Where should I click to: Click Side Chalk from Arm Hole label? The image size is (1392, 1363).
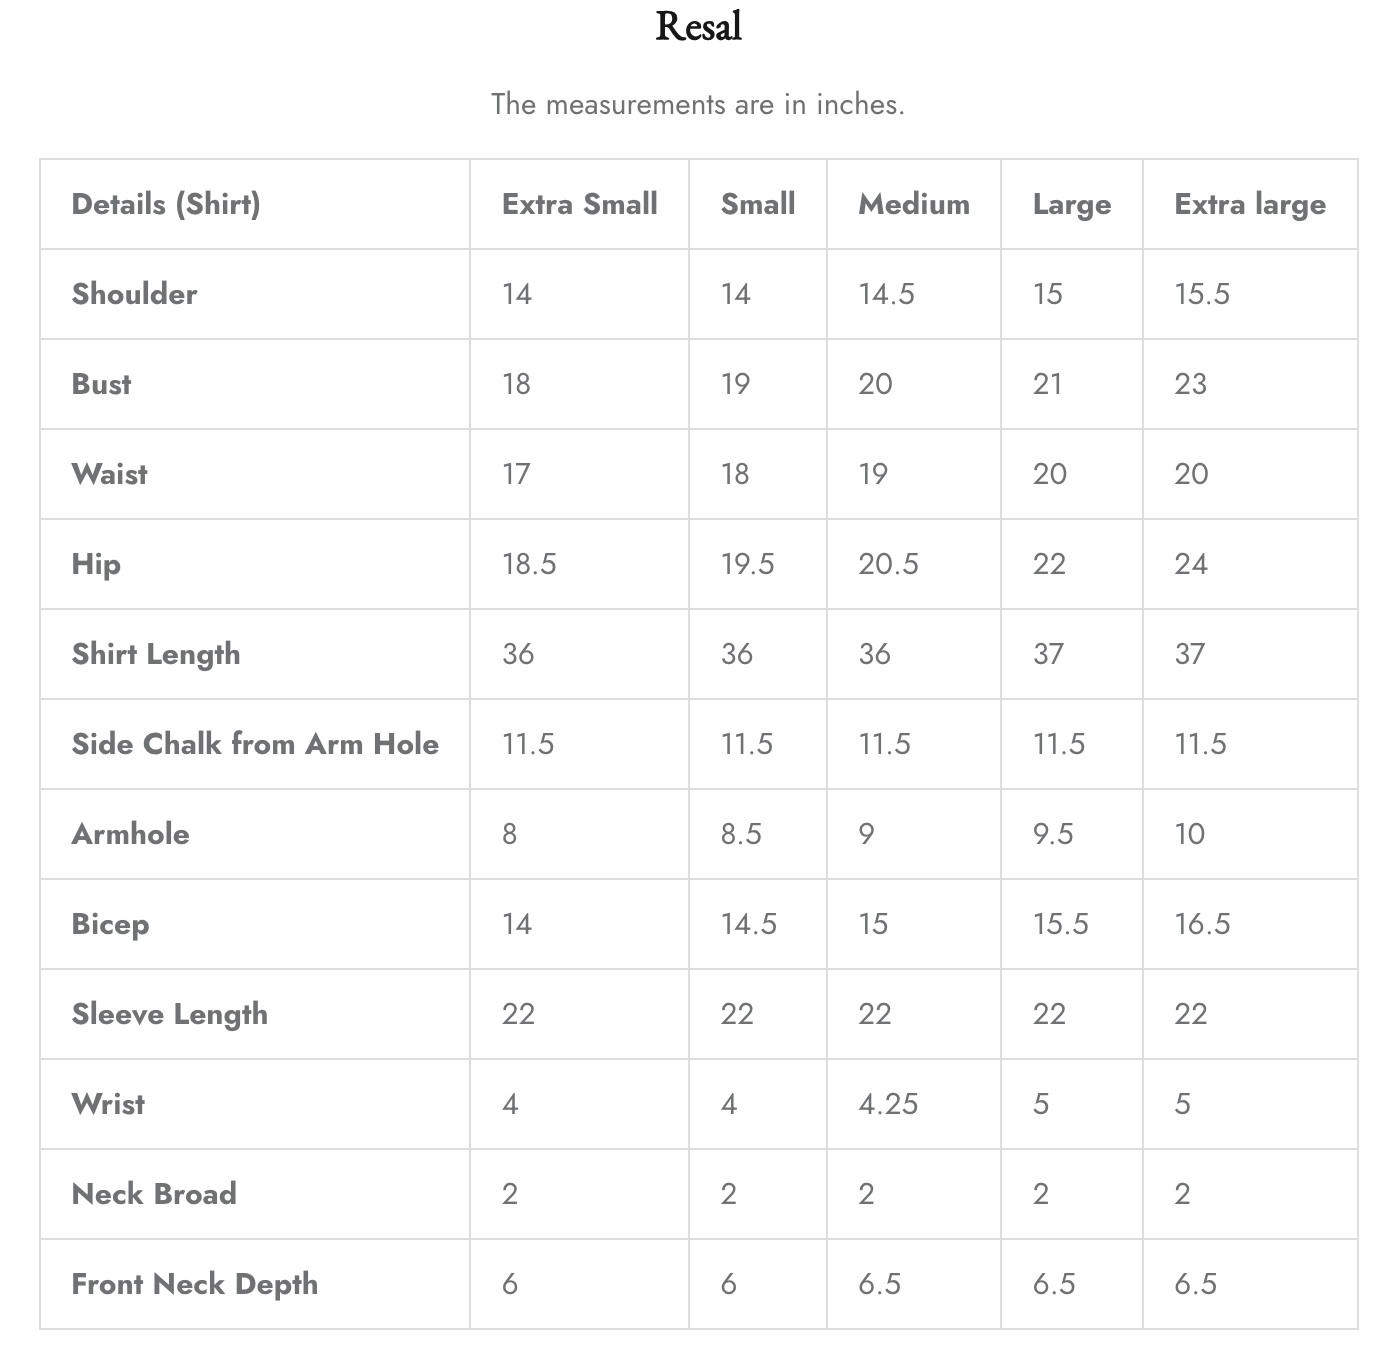click(255, 744)
